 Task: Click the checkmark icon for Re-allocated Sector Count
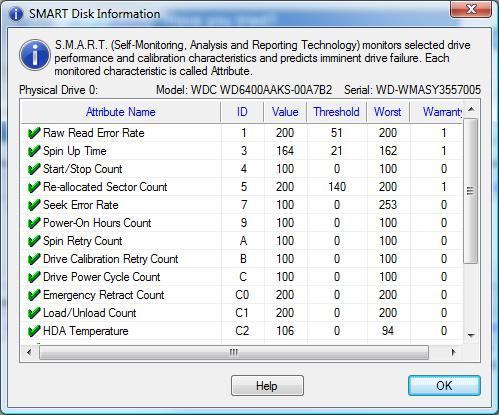[x=34, y=187]
